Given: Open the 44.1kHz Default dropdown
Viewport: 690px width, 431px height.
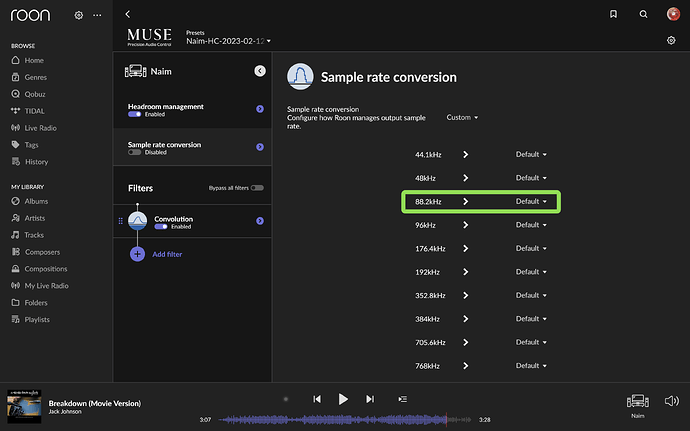Looking at the screenshot, I should click(x=531, y=155).
